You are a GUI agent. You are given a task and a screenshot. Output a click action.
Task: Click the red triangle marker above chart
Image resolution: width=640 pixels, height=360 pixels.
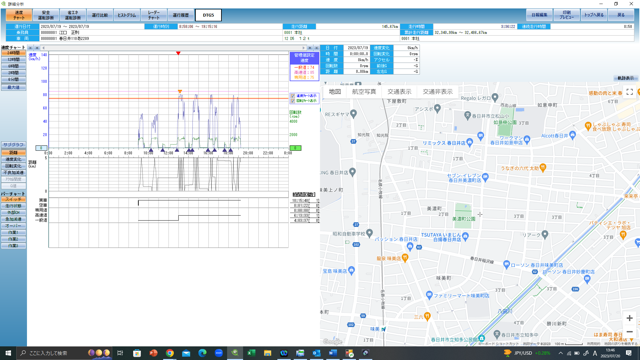[178, 53]
